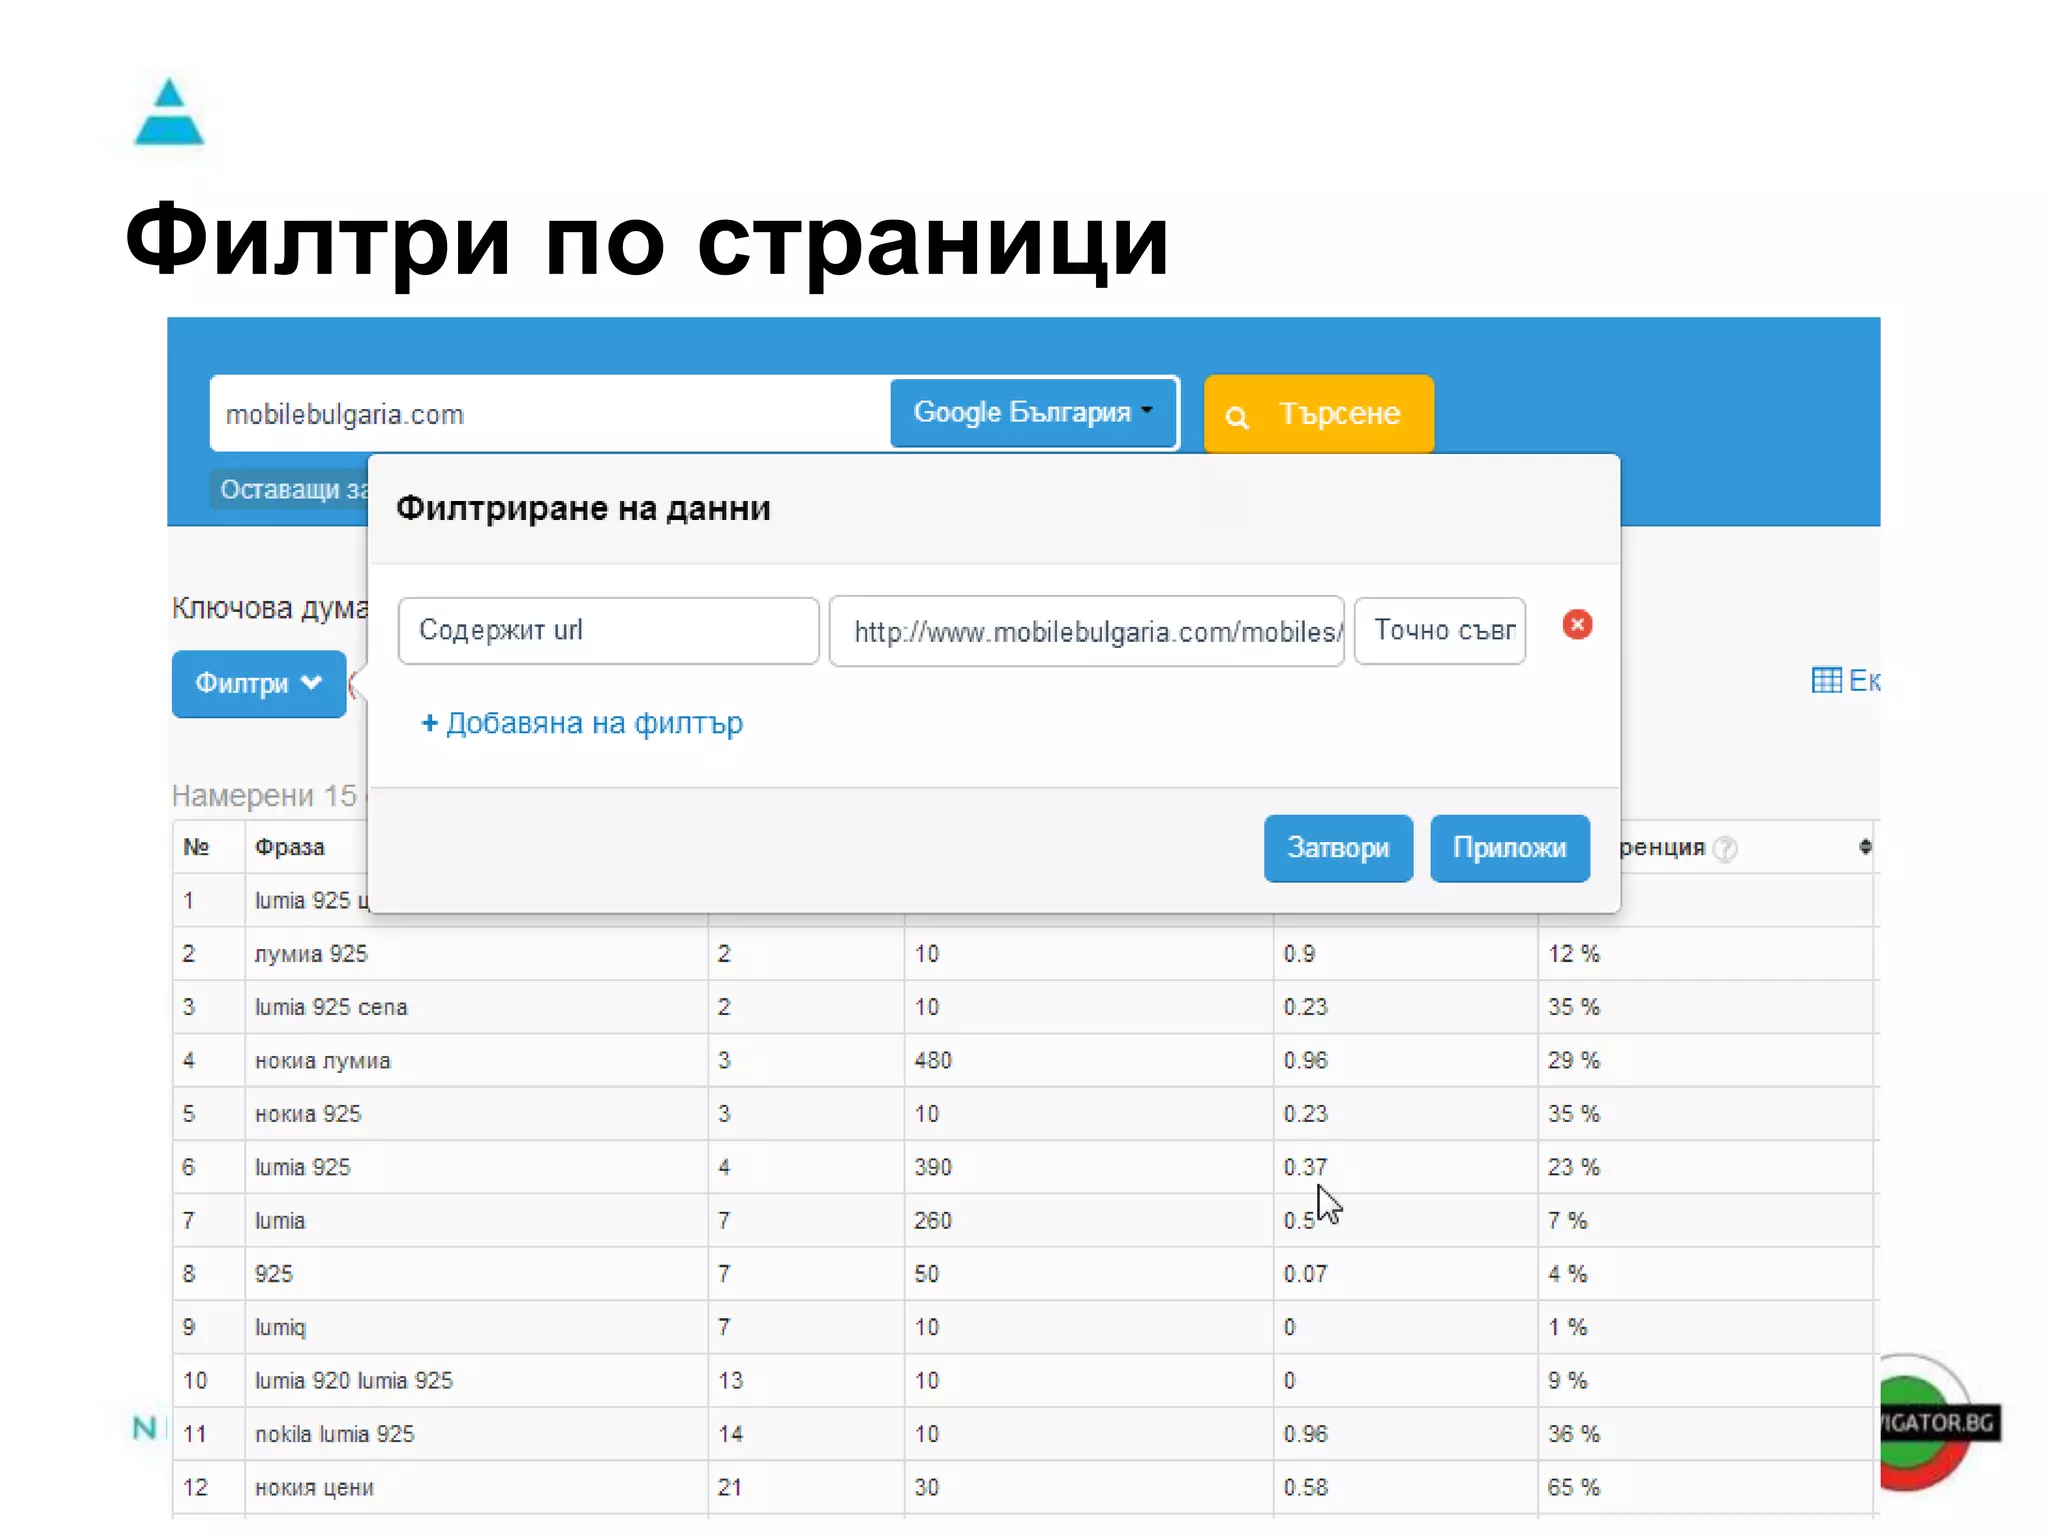Click the yellow Търсене search button

[1318, 414]
